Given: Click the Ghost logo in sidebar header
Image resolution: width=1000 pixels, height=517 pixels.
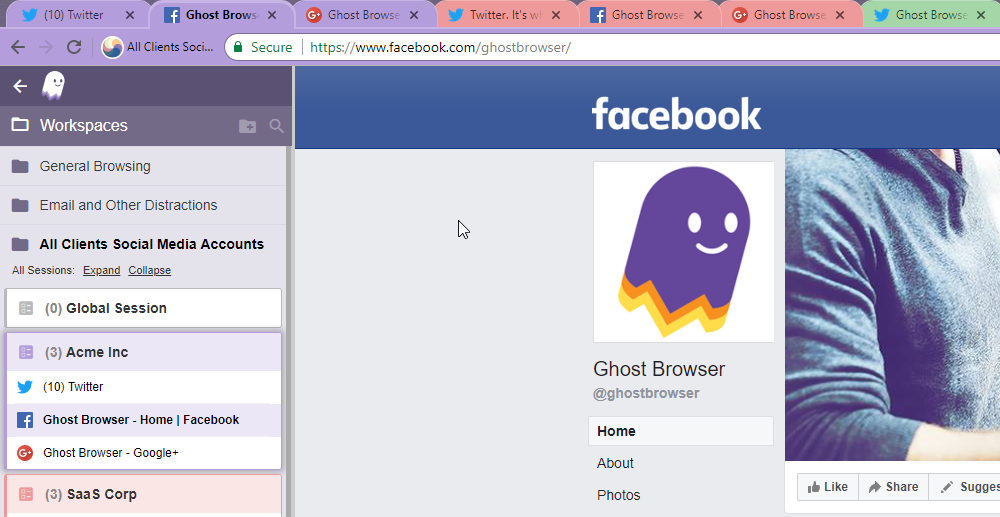Looking at the screenshot, I should (x=54, y=85).
